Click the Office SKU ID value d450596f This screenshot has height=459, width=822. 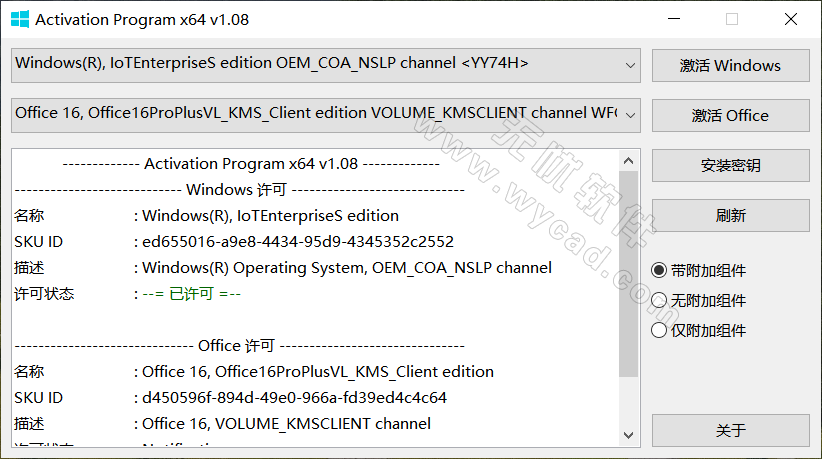294,397
